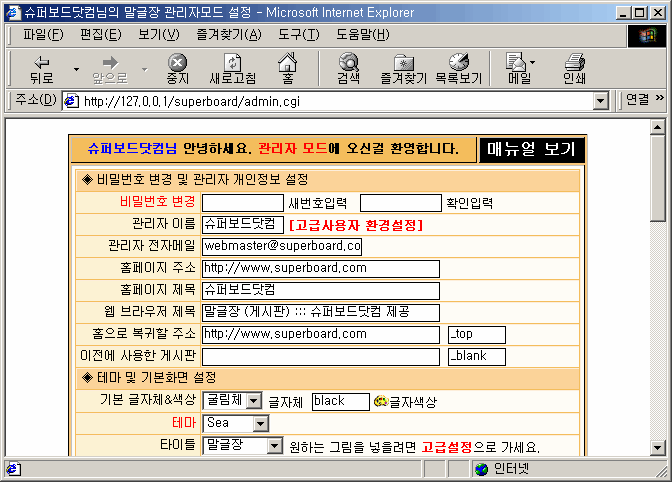Image resolution: width=672 pixels, height=482 pixels.
Task: Click the Forward (앞으로) toolbar button
Action: (110, 69)
